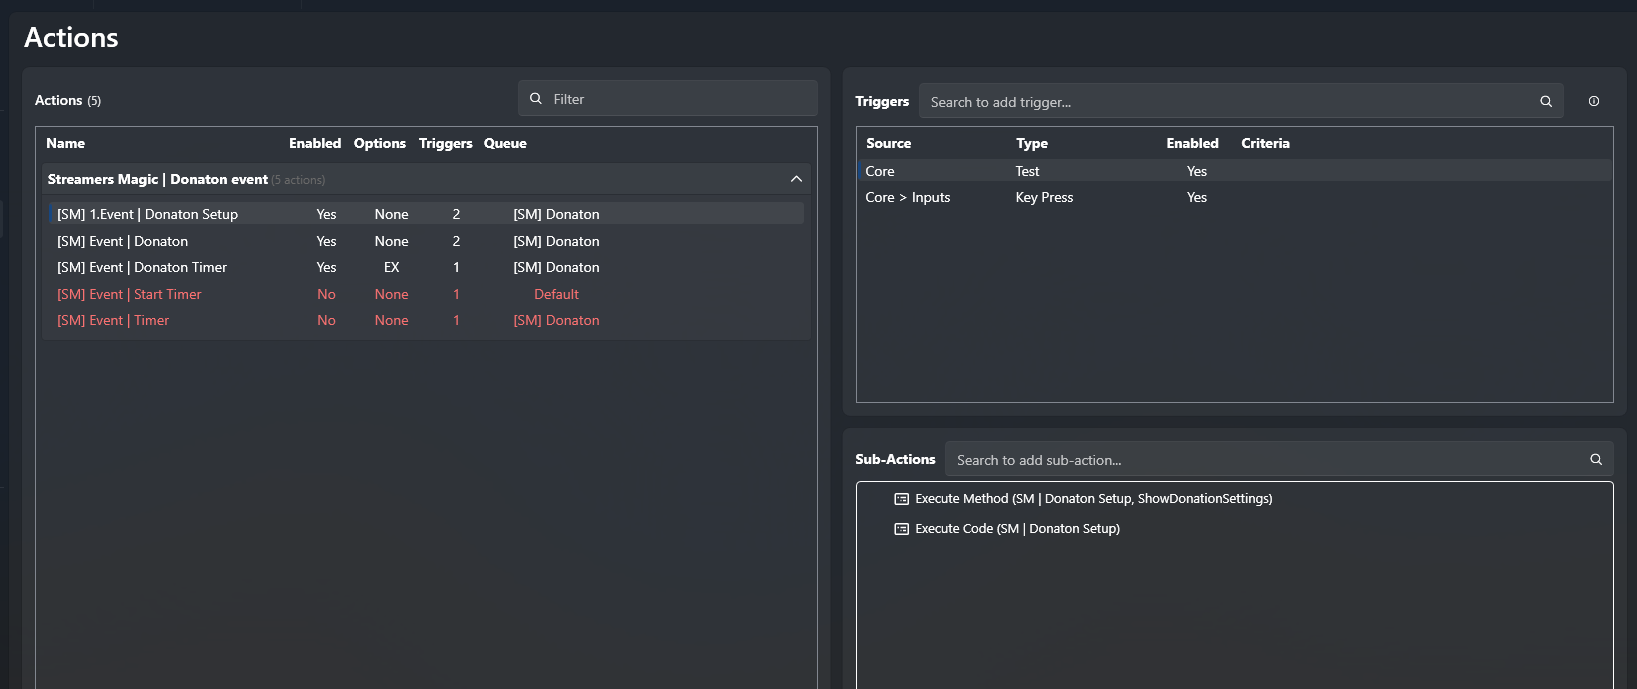Viewport: 1637px width, 689px height.
Task: Select the Key Press trigger row
Action: click(x=1044, y=197)
